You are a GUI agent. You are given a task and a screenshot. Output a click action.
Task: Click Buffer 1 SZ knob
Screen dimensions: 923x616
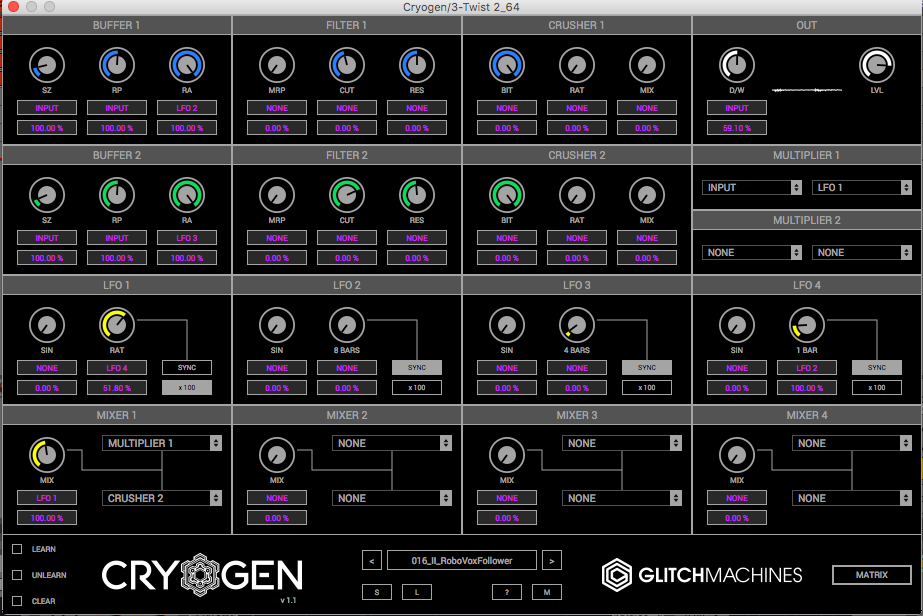(47, 65)
